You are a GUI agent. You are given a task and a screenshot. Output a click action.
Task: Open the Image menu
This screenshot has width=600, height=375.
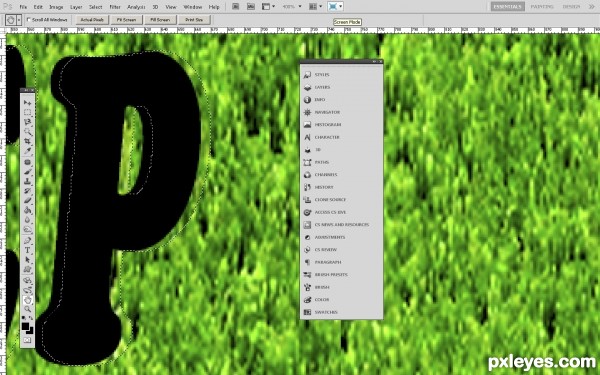56,7
